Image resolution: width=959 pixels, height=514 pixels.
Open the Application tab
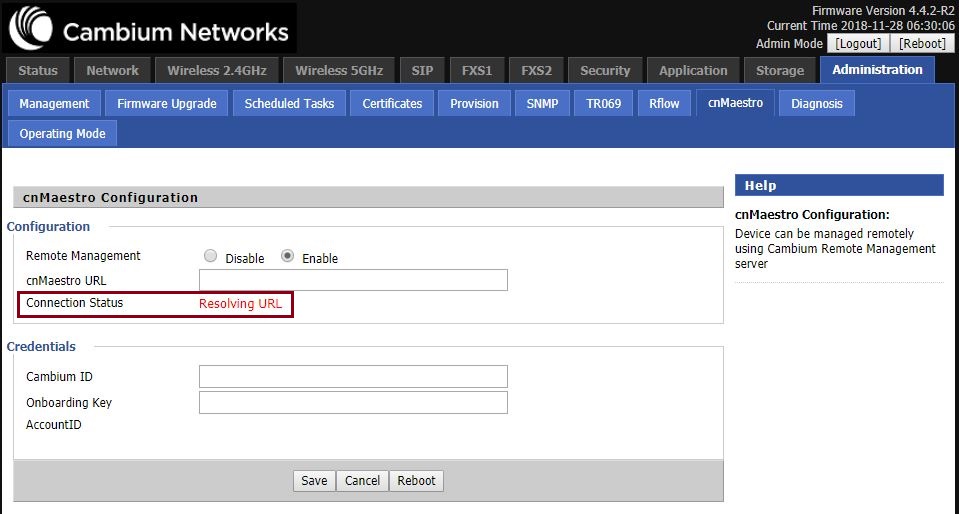693,70
